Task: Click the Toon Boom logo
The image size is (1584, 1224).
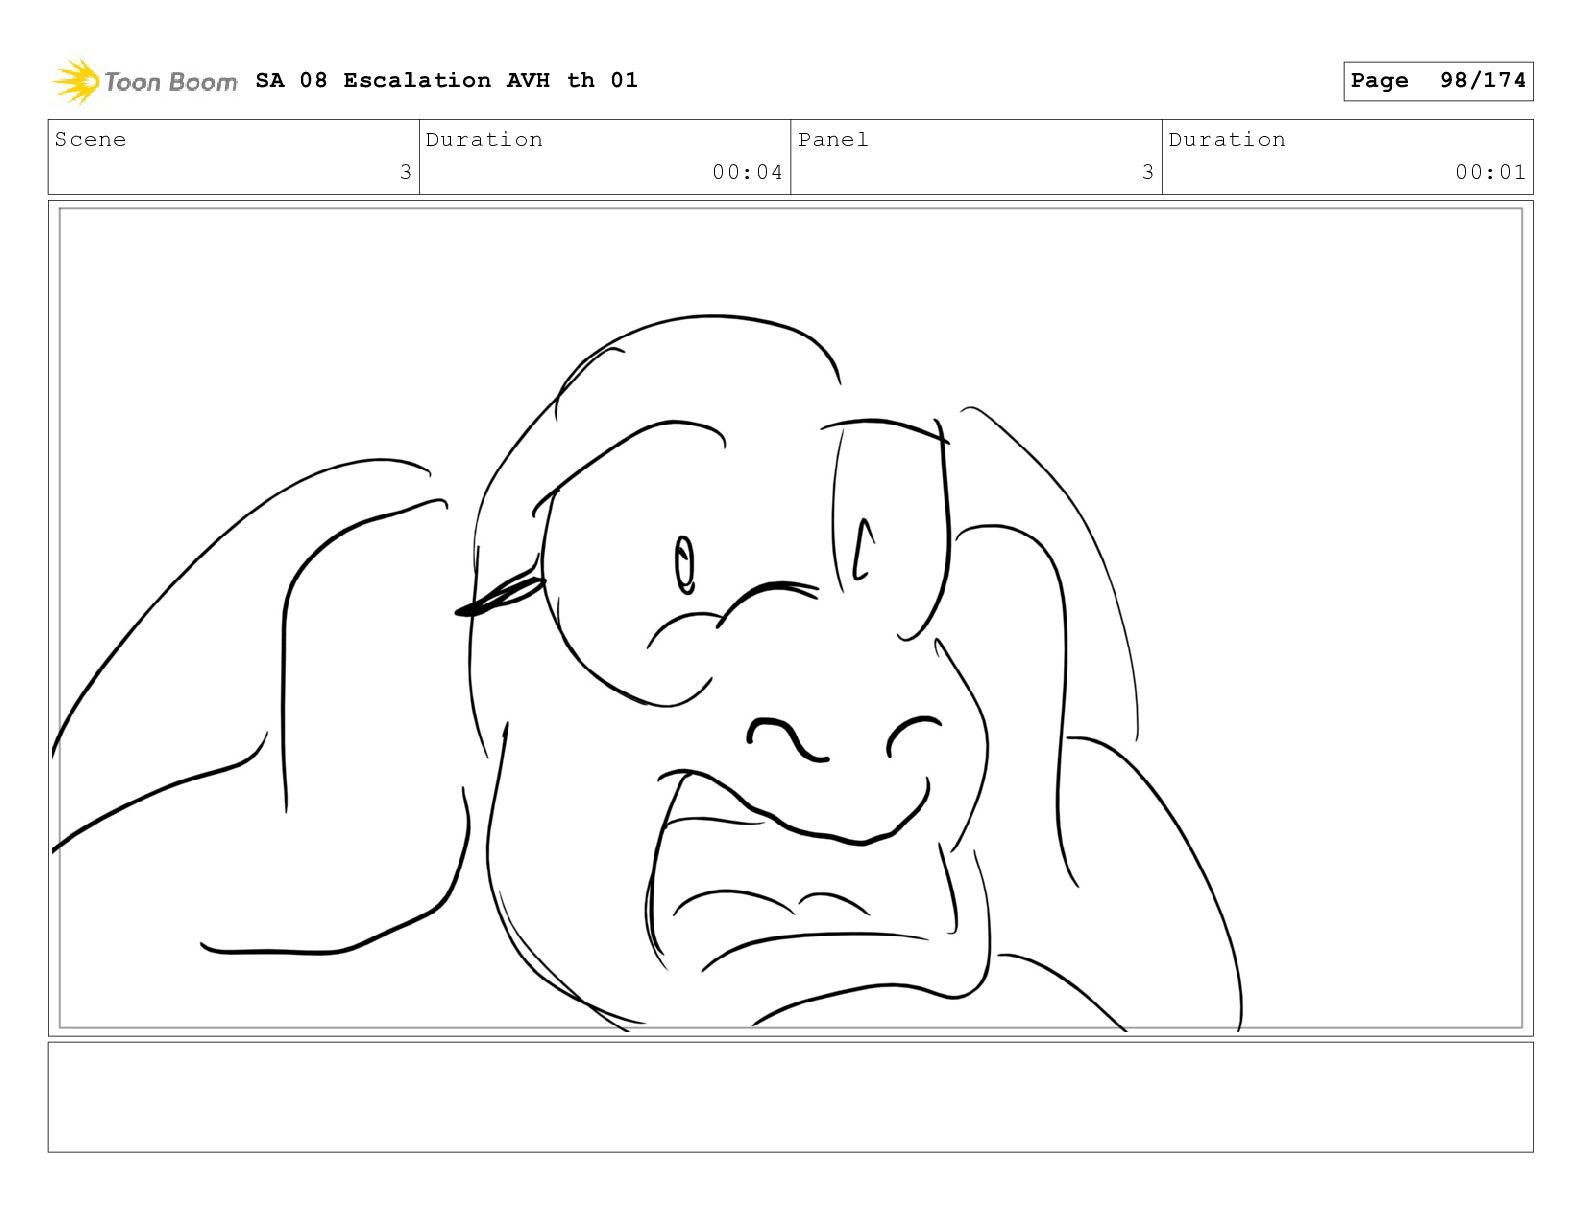Action: (x=145, y=81)
